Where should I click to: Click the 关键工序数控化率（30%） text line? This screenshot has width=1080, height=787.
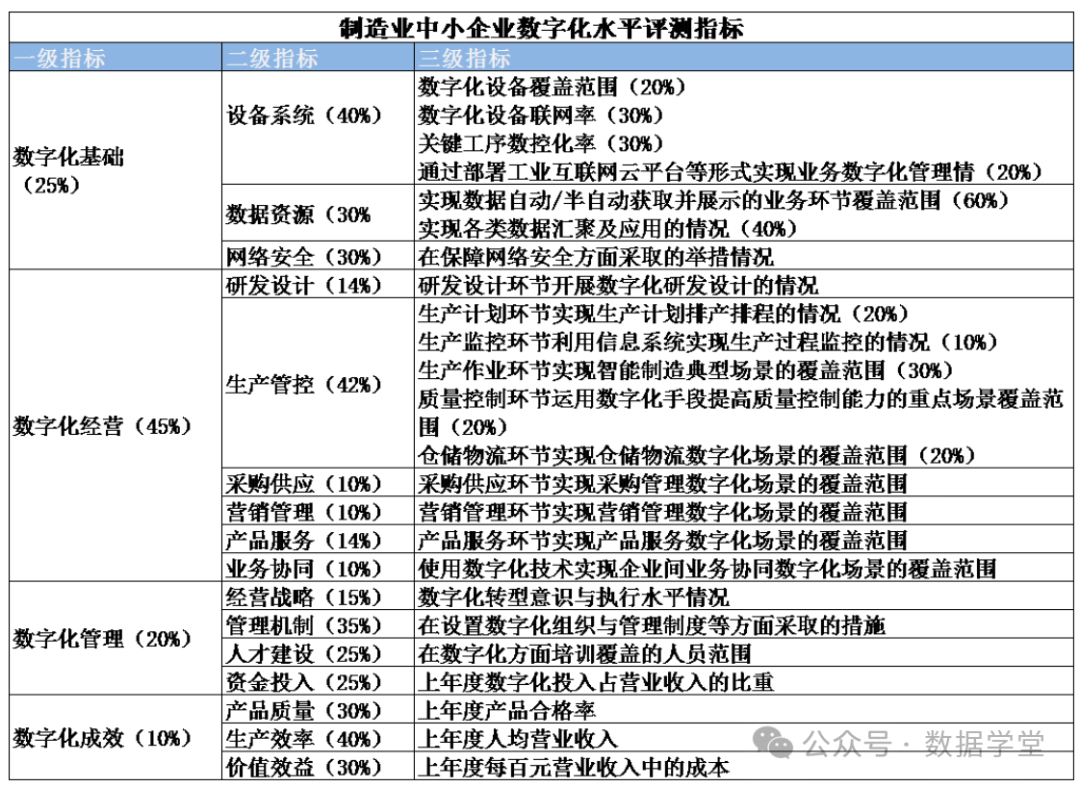[x=541, y=143]
